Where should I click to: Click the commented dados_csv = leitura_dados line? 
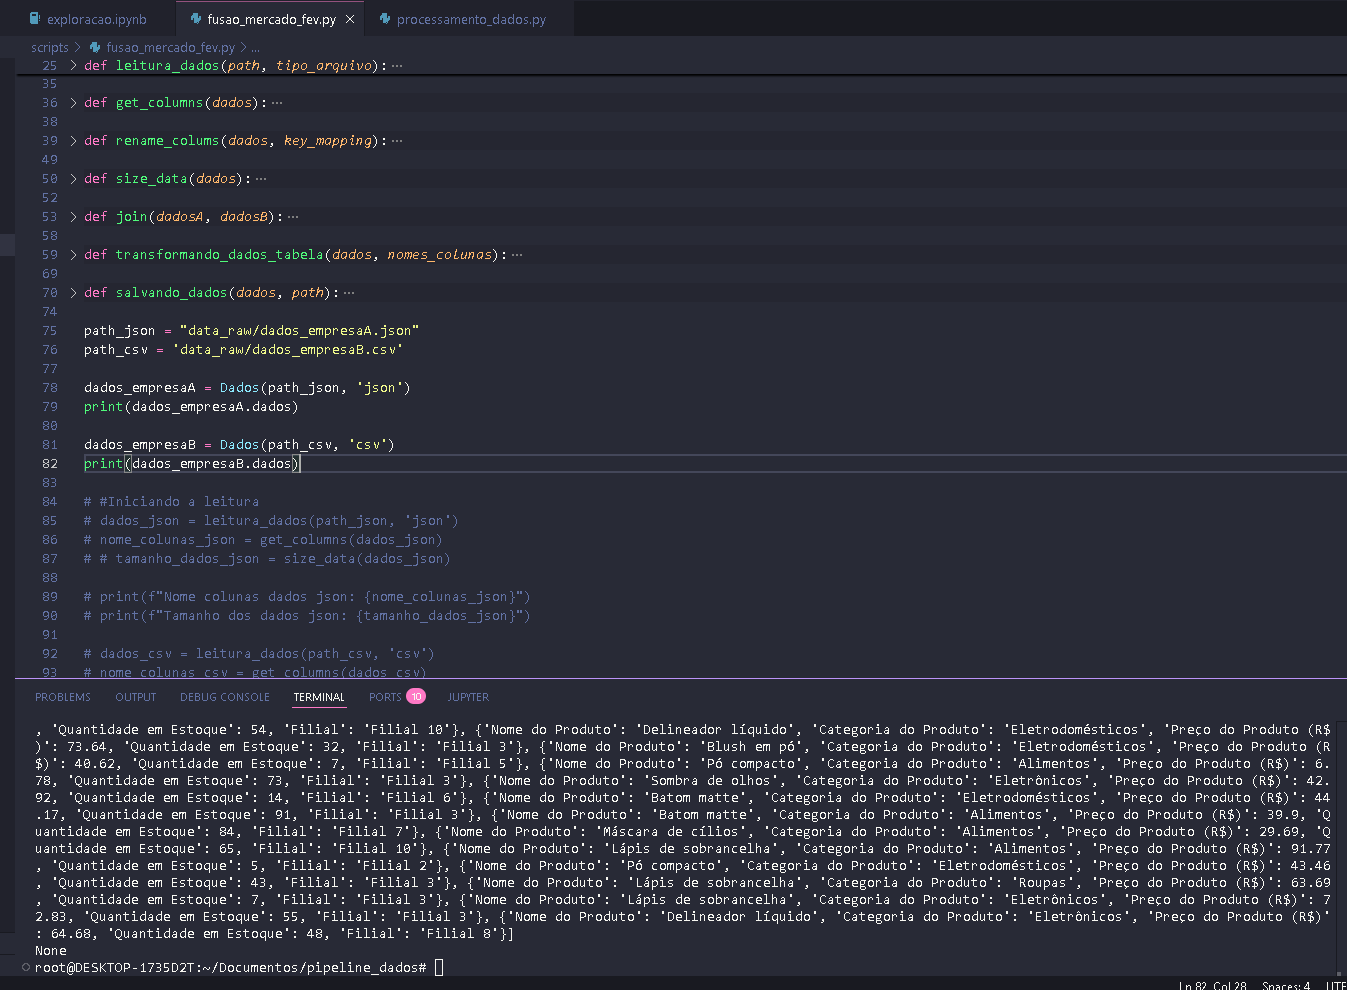pyautogui.click(x=259, y=653)
